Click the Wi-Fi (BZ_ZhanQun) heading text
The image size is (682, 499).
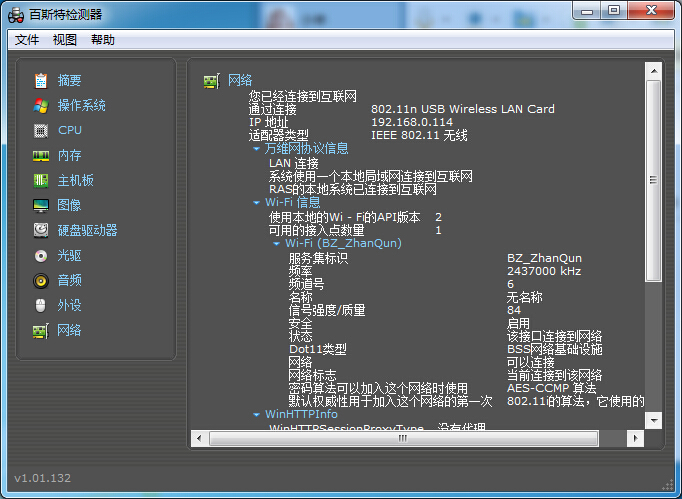pos(344,243)
